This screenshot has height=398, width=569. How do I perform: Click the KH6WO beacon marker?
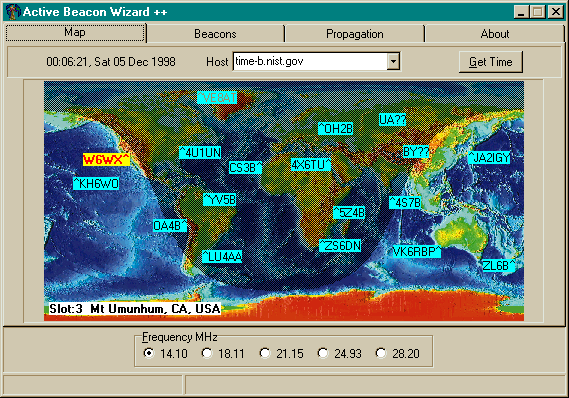coord(96,183)
